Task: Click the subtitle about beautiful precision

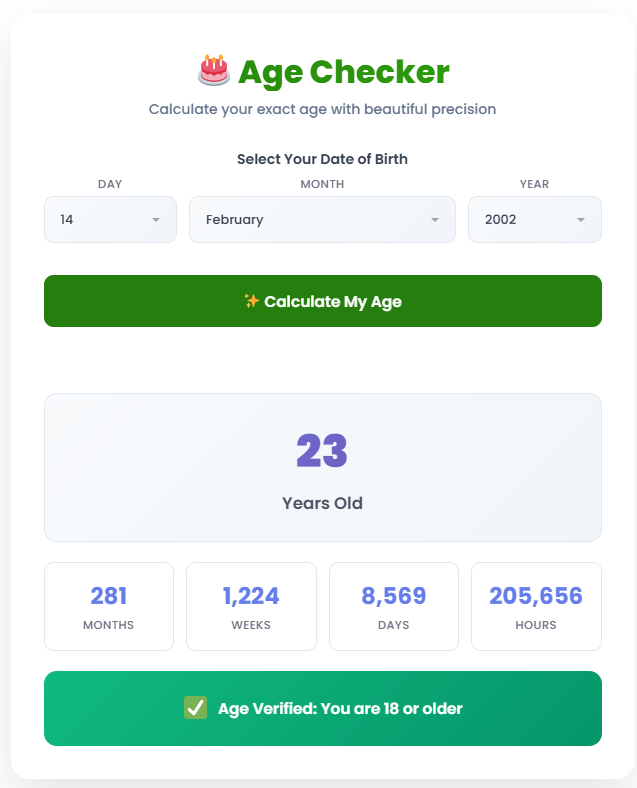Action: tap(323, 109)
